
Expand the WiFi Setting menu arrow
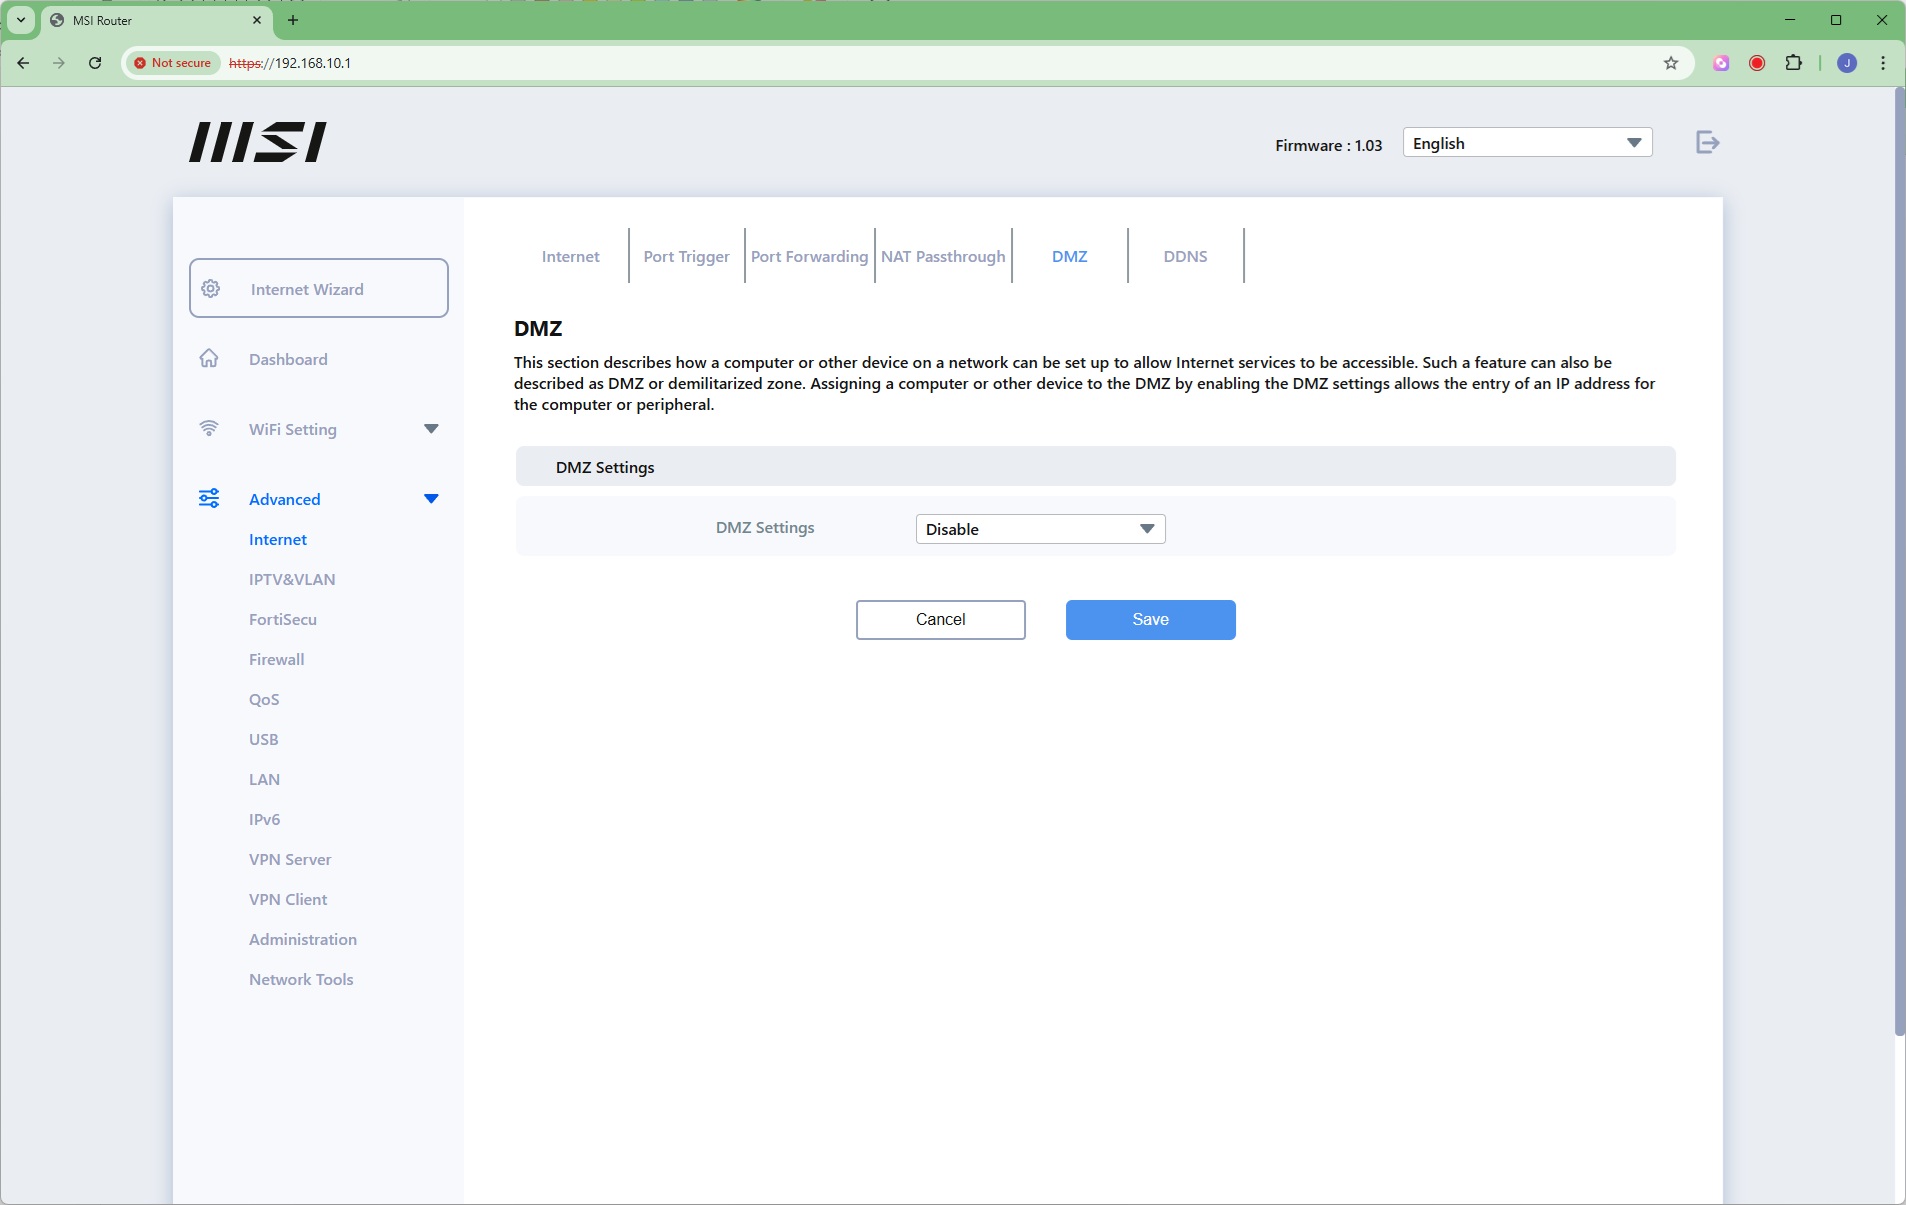(431, 429)
